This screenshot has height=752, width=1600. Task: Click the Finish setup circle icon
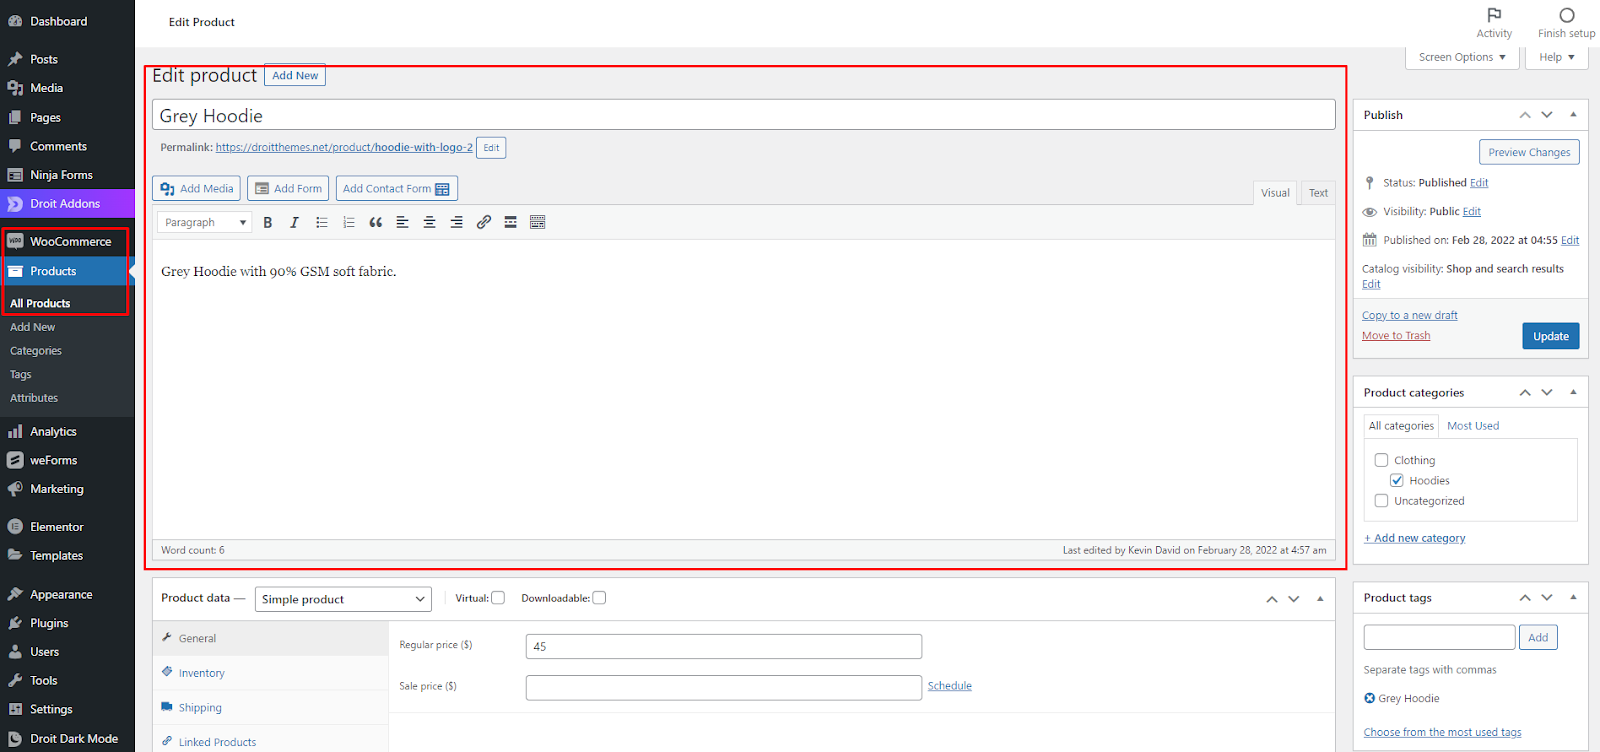1567,15
